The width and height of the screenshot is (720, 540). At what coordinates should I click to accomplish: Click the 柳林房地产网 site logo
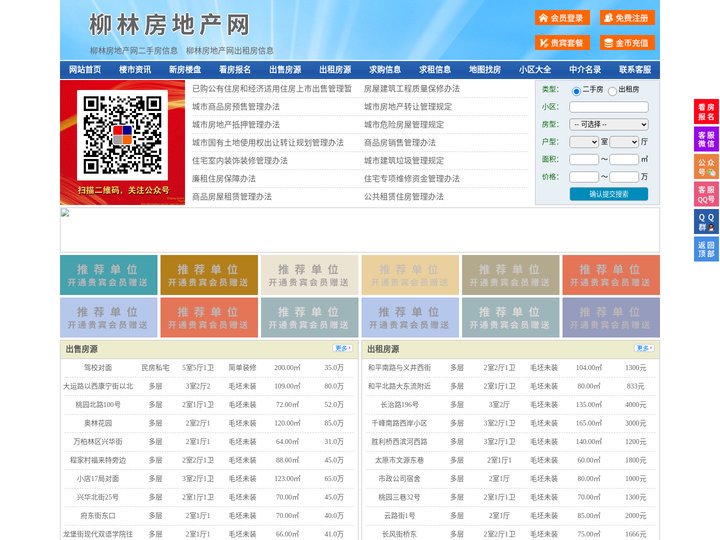click(169, 24)
